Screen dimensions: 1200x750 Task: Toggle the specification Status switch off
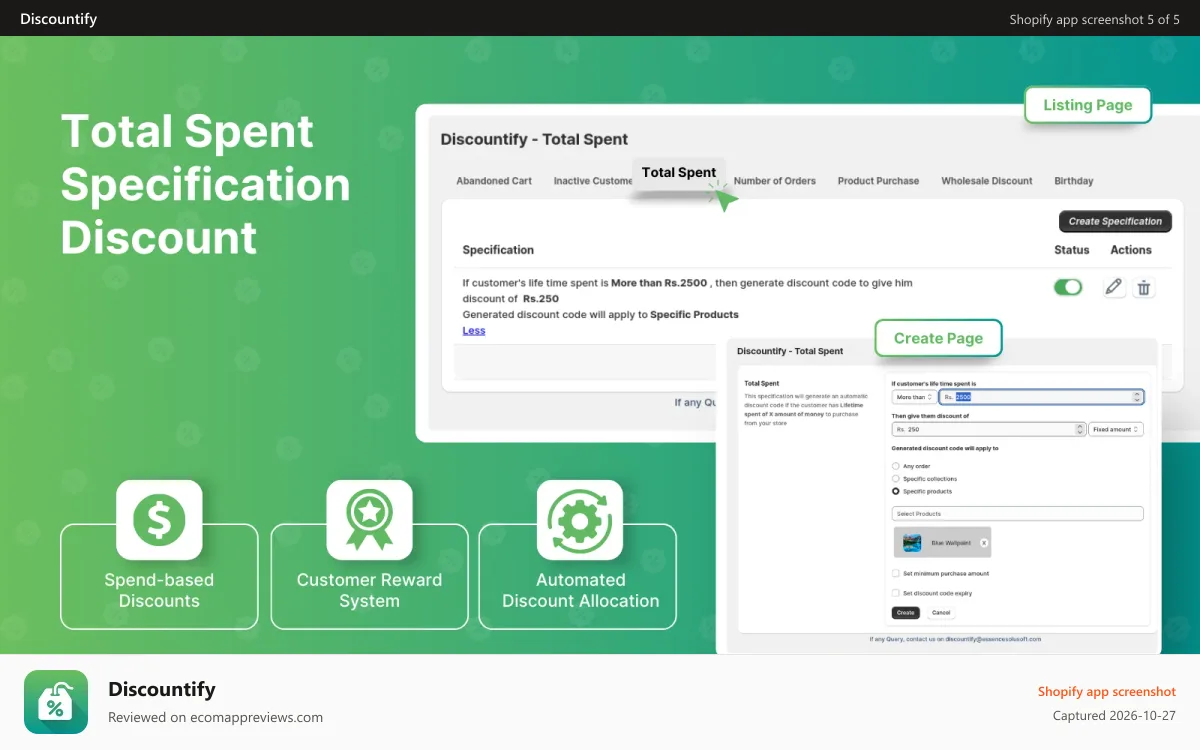1068,288
